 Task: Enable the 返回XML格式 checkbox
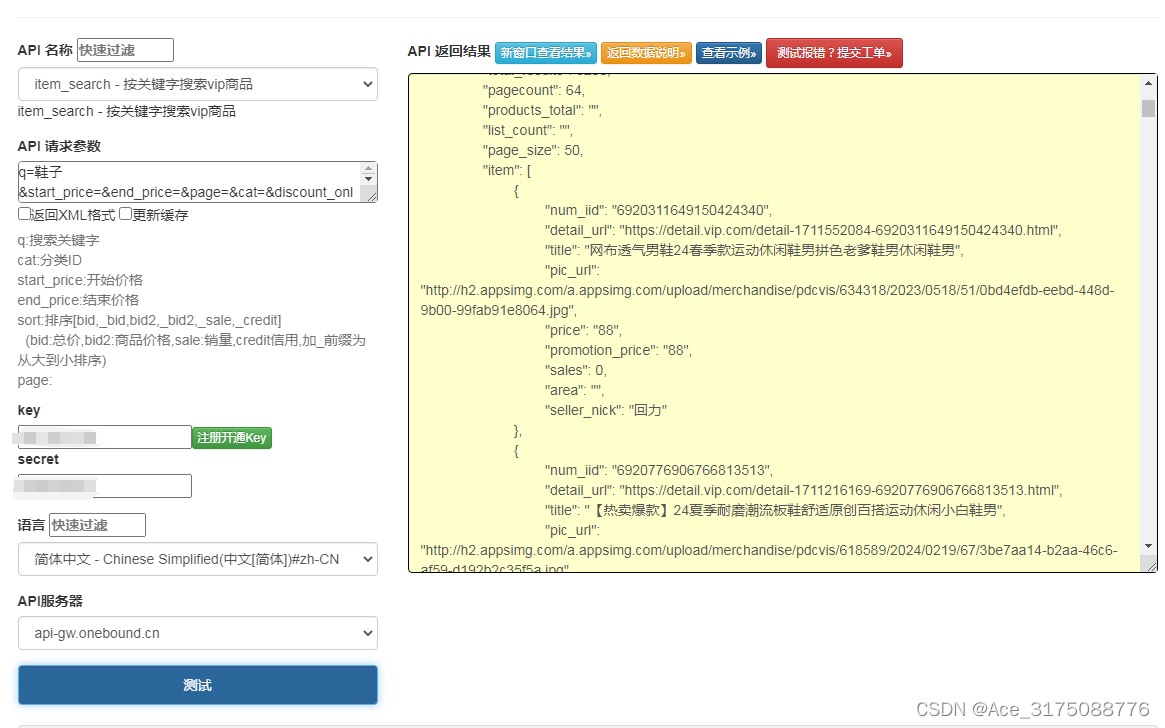coord(25,214)
